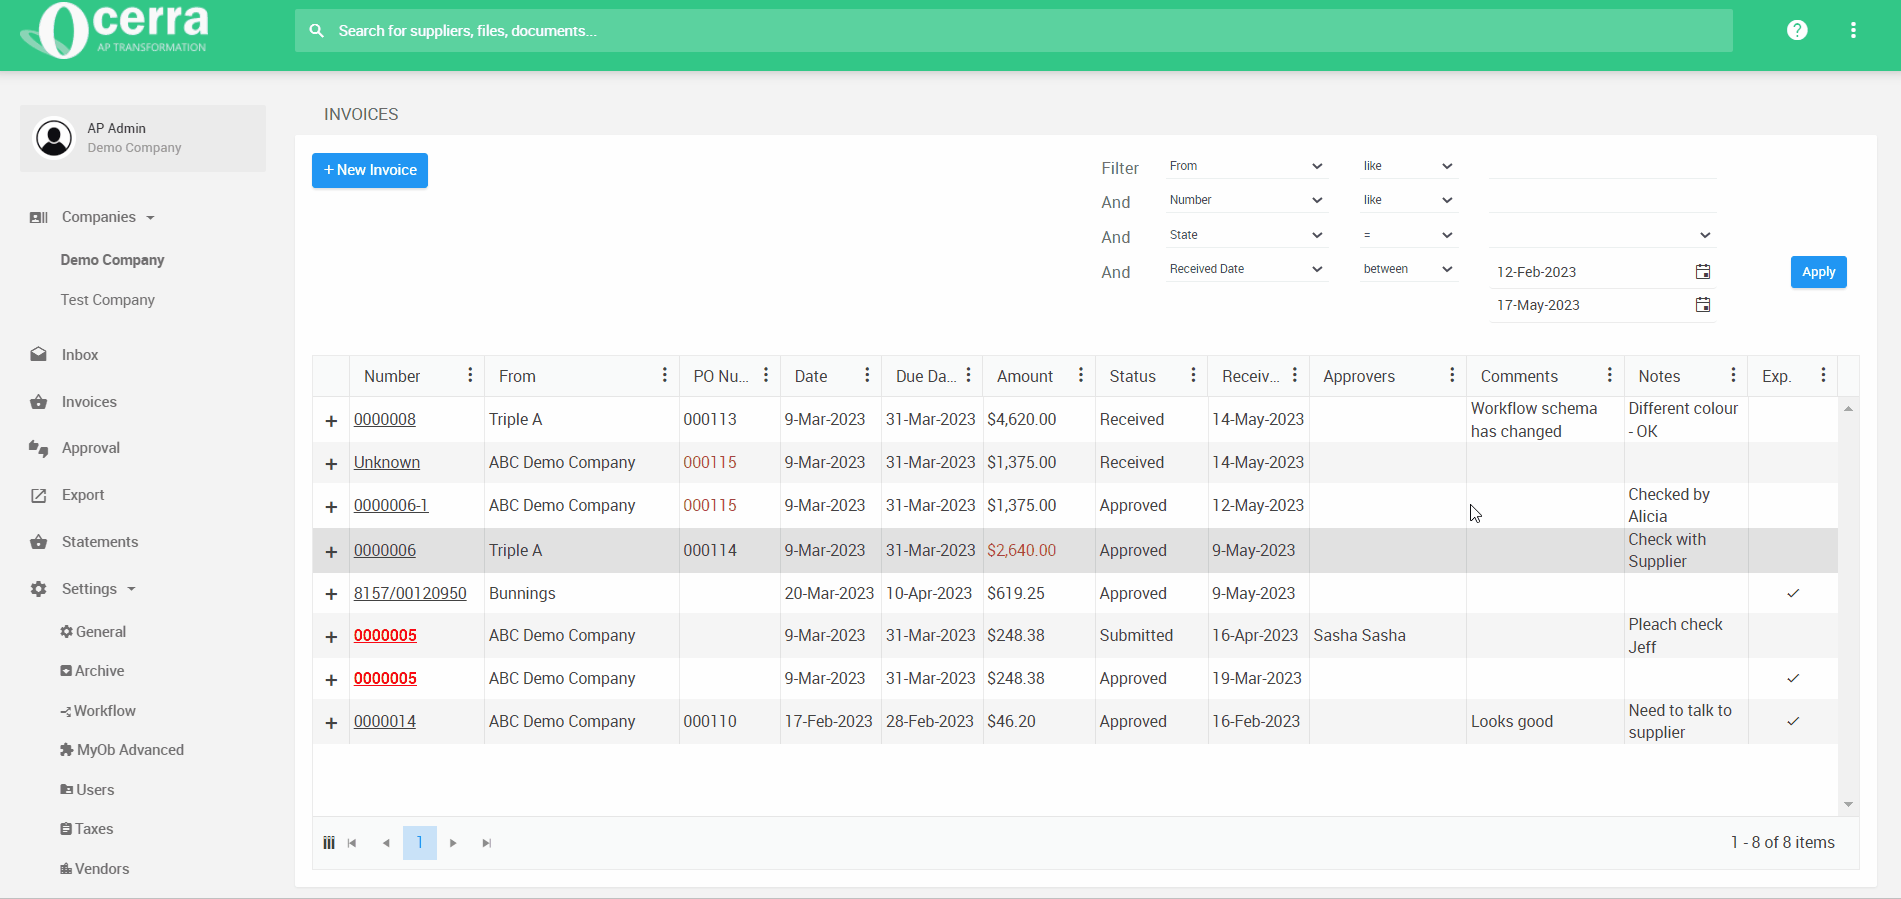Open the Exp. column options menu
This screenshot has width=1901, height=899.
(x=1824, y=375)
